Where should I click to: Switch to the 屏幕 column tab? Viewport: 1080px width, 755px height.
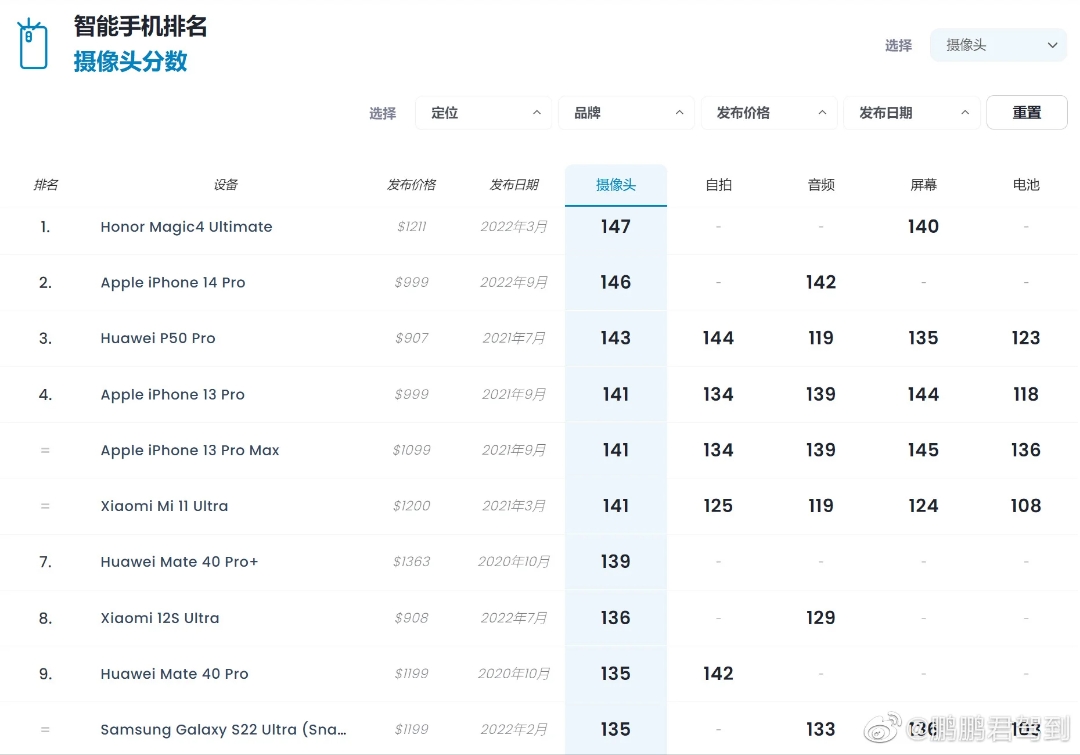pos(923,185)
